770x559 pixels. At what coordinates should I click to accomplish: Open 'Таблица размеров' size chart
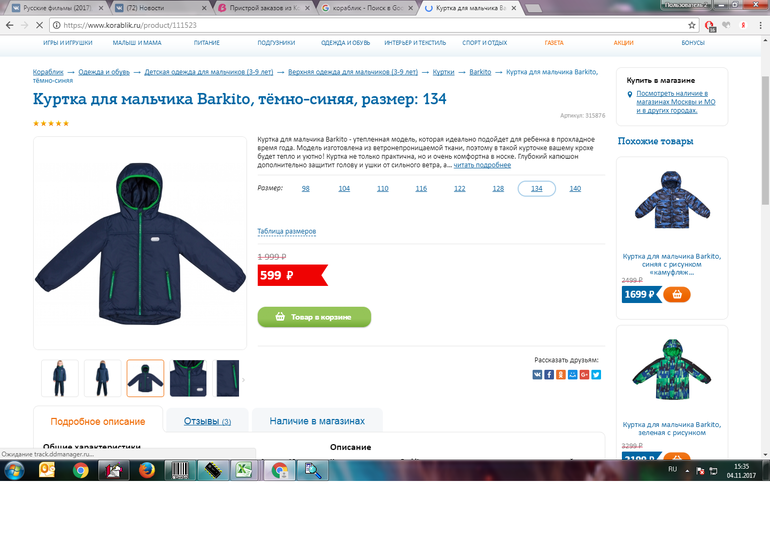pyautogui.click(x=287, y=231)
